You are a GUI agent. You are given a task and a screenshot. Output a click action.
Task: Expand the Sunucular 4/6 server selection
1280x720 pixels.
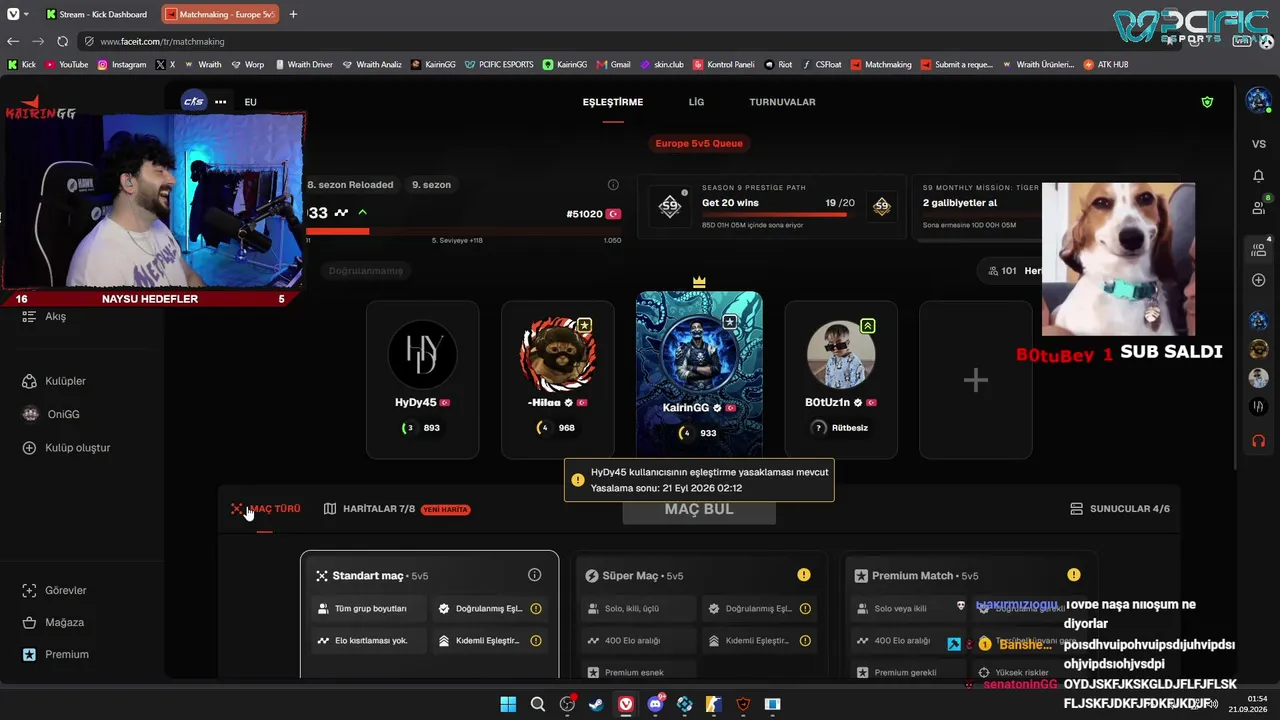click(1120, 509)
